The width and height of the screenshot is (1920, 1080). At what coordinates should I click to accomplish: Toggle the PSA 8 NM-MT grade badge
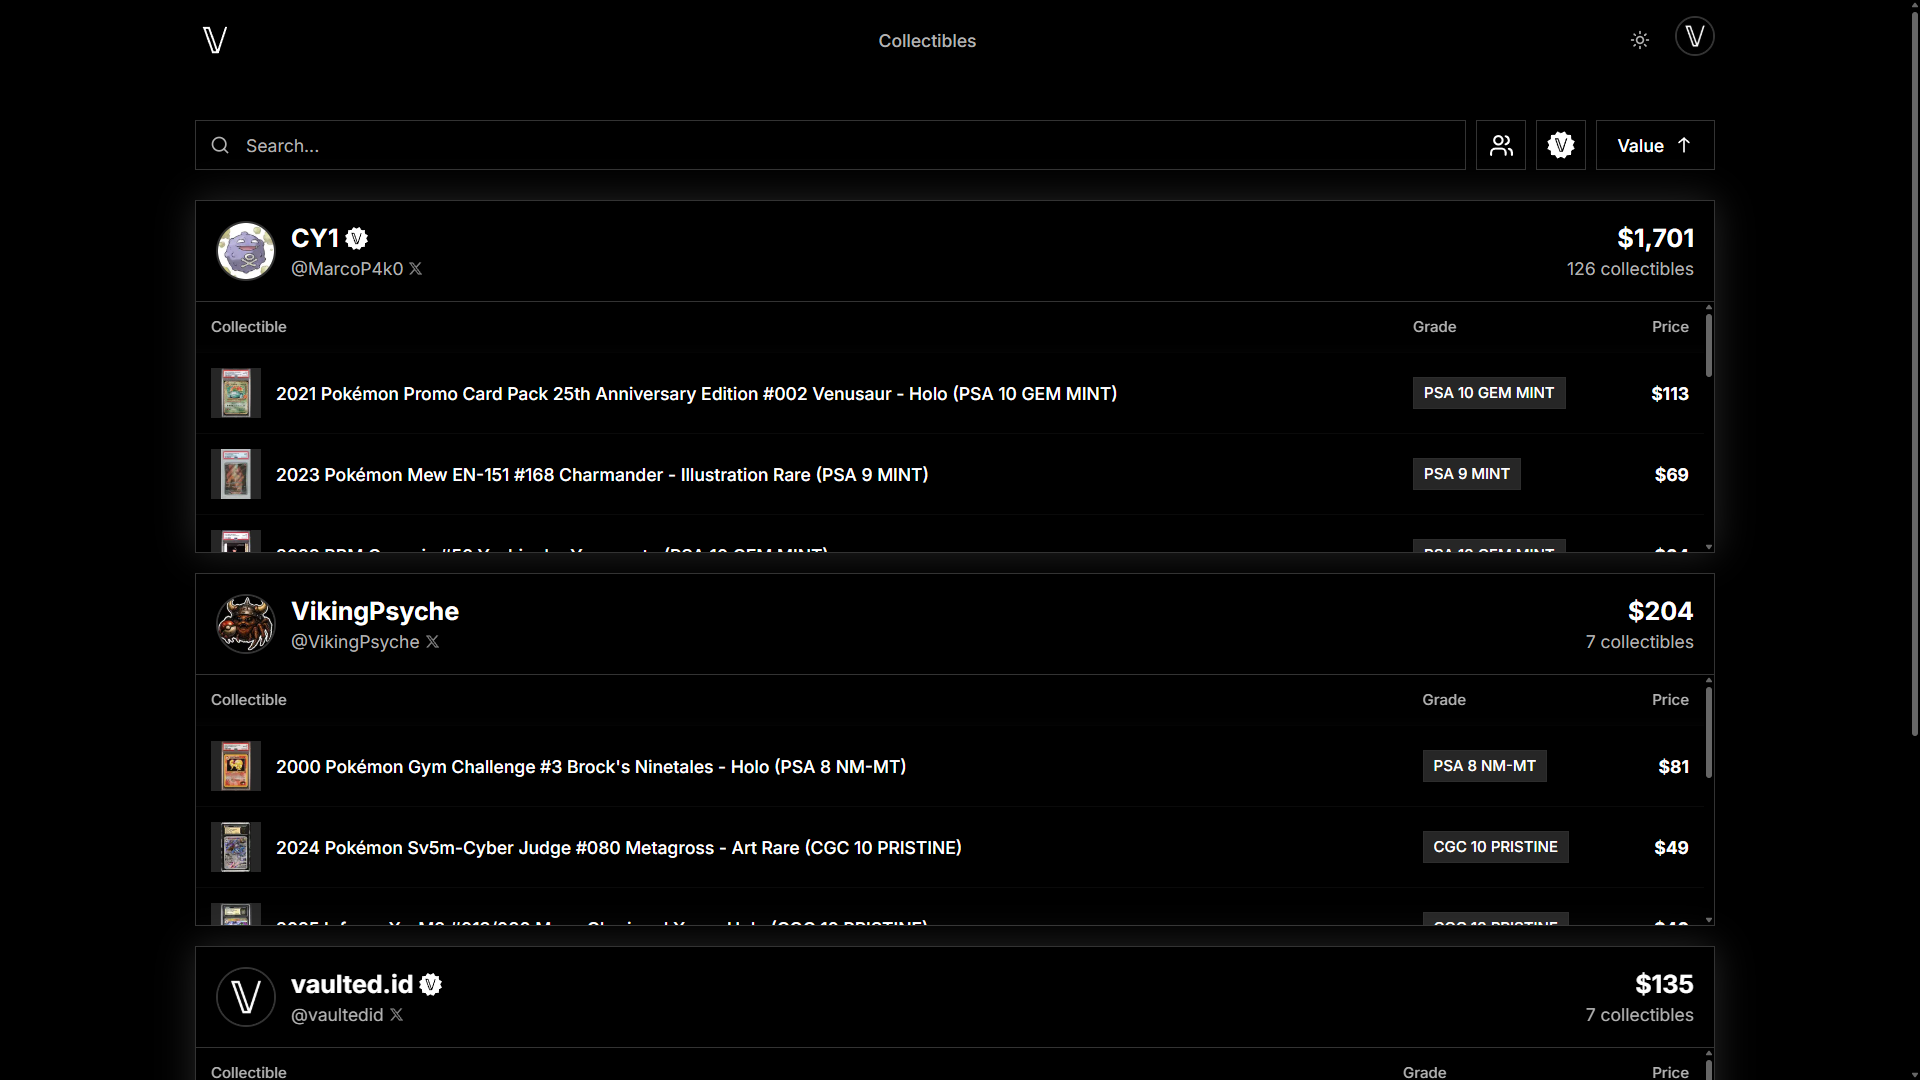click(x=1484, y=766)
